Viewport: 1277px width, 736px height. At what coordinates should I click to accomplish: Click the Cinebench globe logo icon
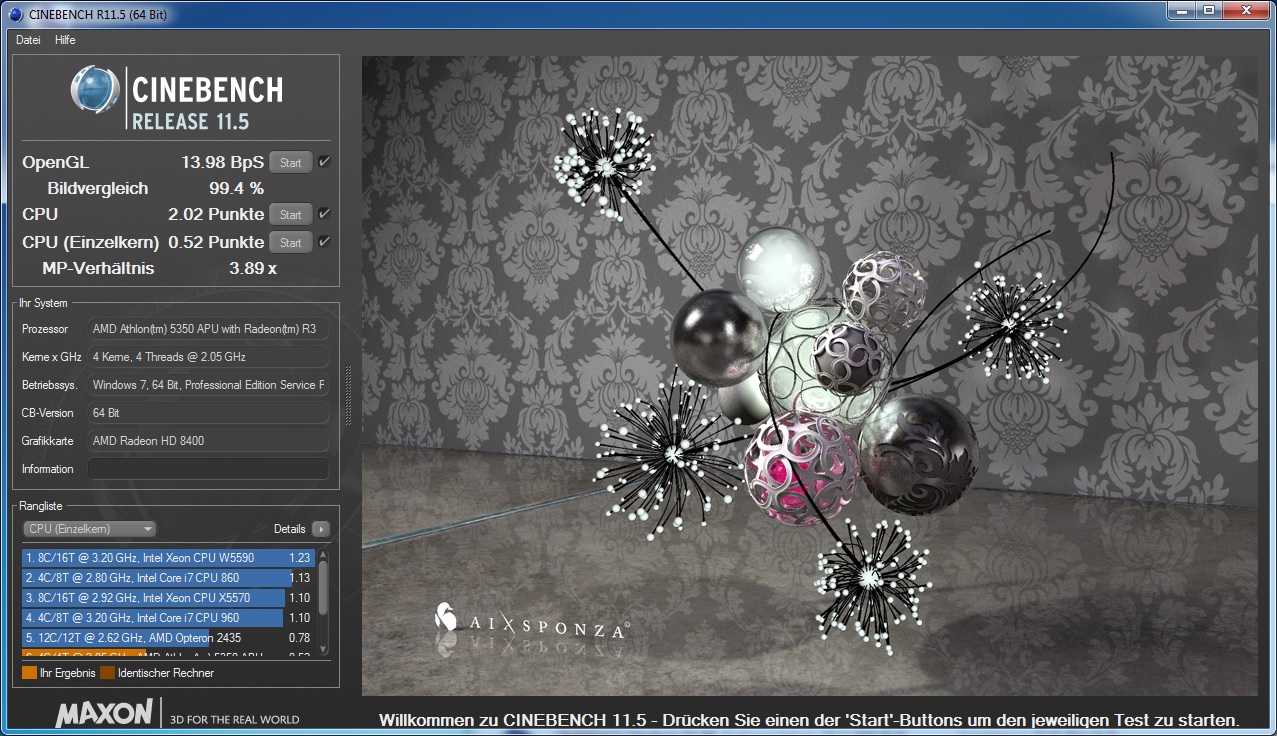(x=95, y=91)
